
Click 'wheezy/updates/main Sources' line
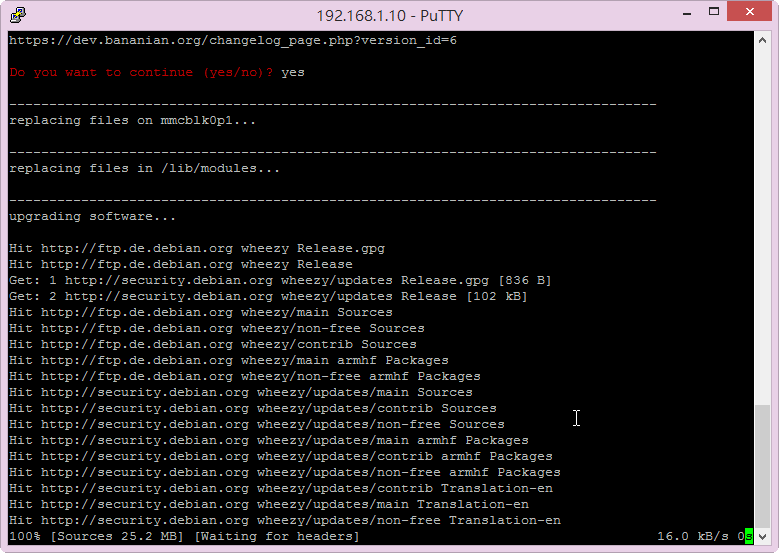(240, 392)
